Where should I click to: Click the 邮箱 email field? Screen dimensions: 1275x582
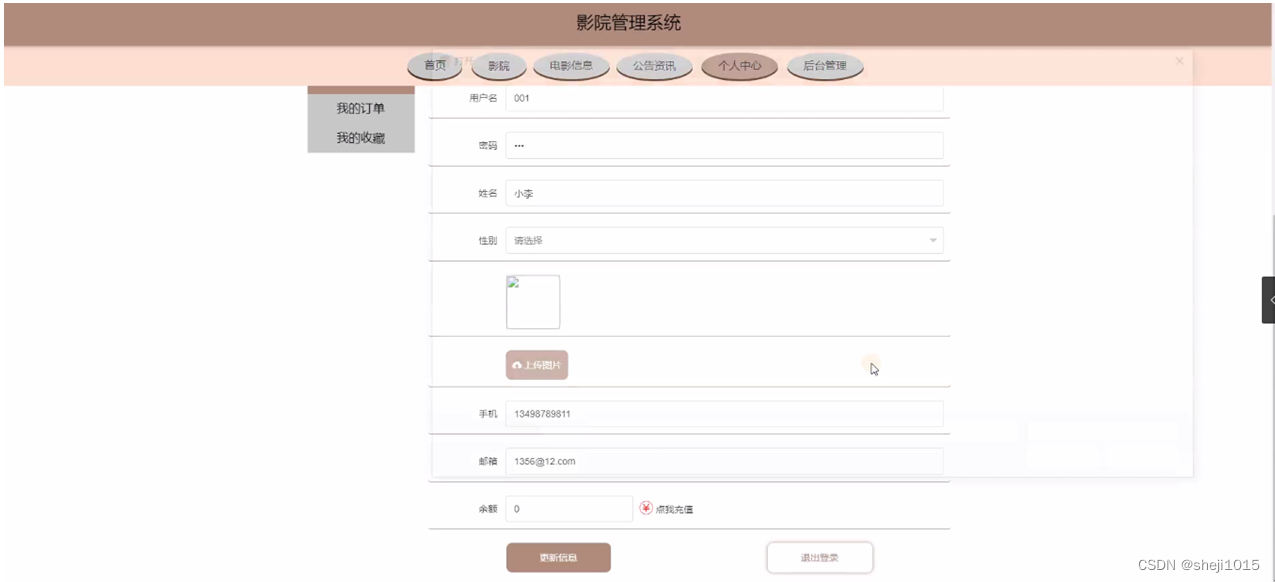point(724,461)
